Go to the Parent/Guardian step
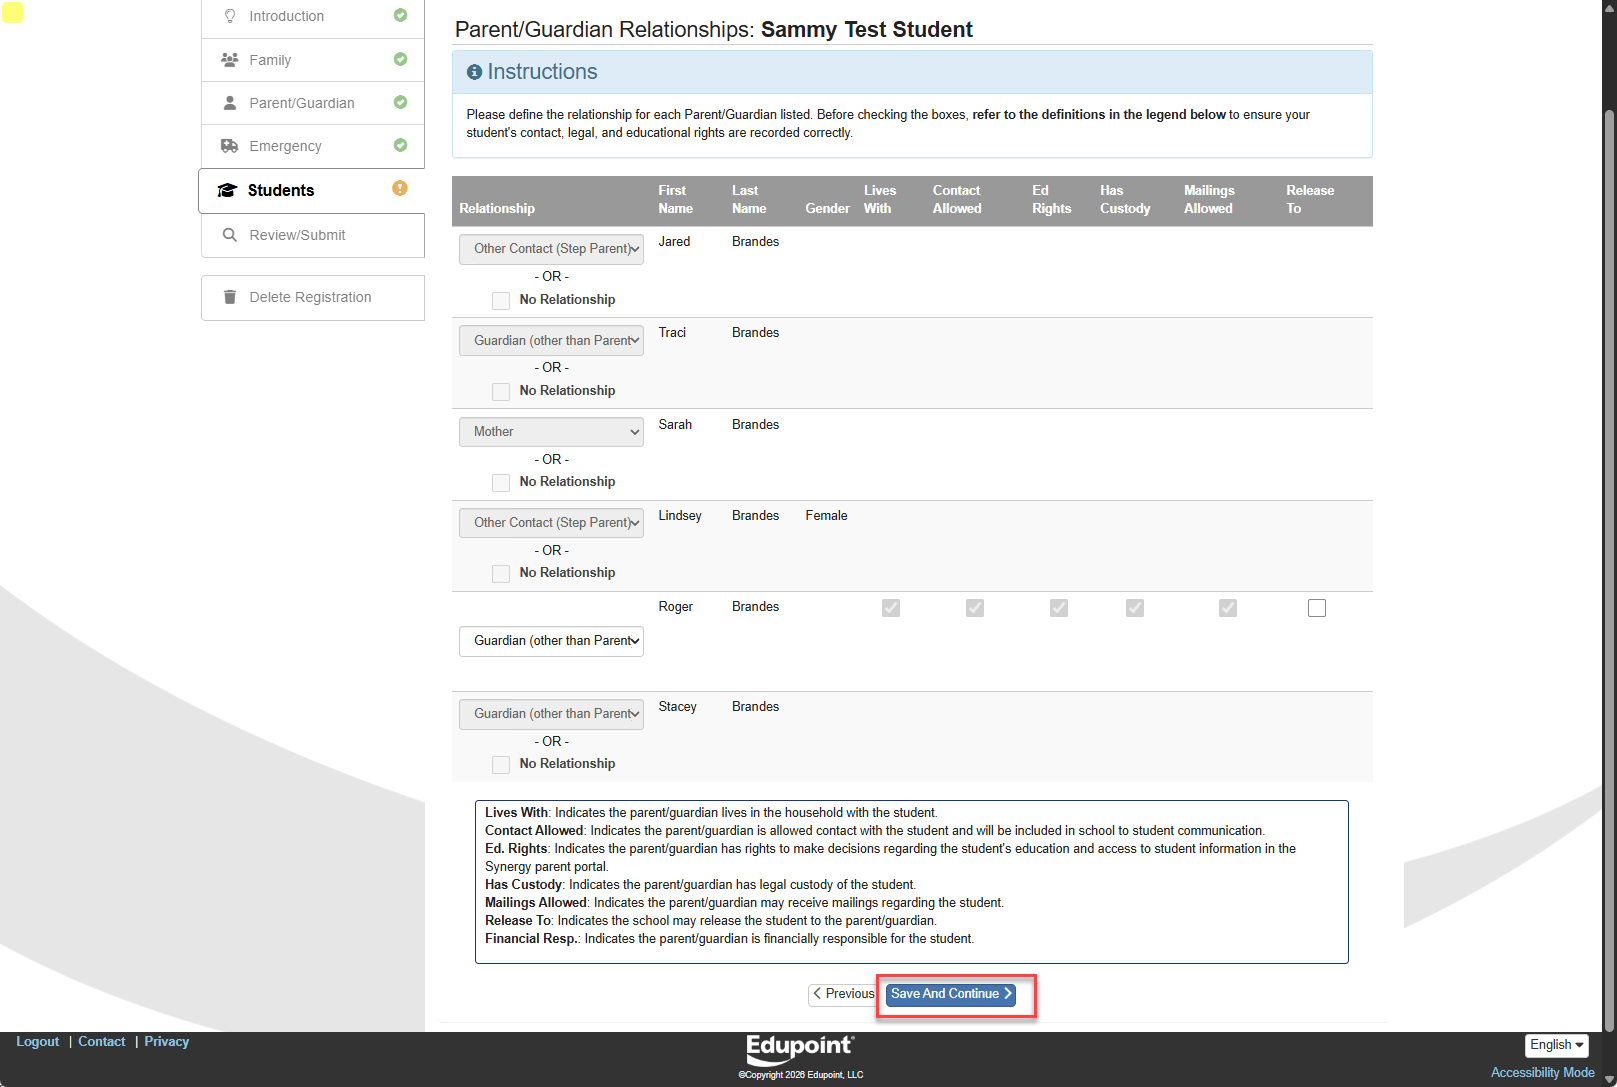The width and height of the screenshot is (1617, 1087). click(x=312, y=103)
